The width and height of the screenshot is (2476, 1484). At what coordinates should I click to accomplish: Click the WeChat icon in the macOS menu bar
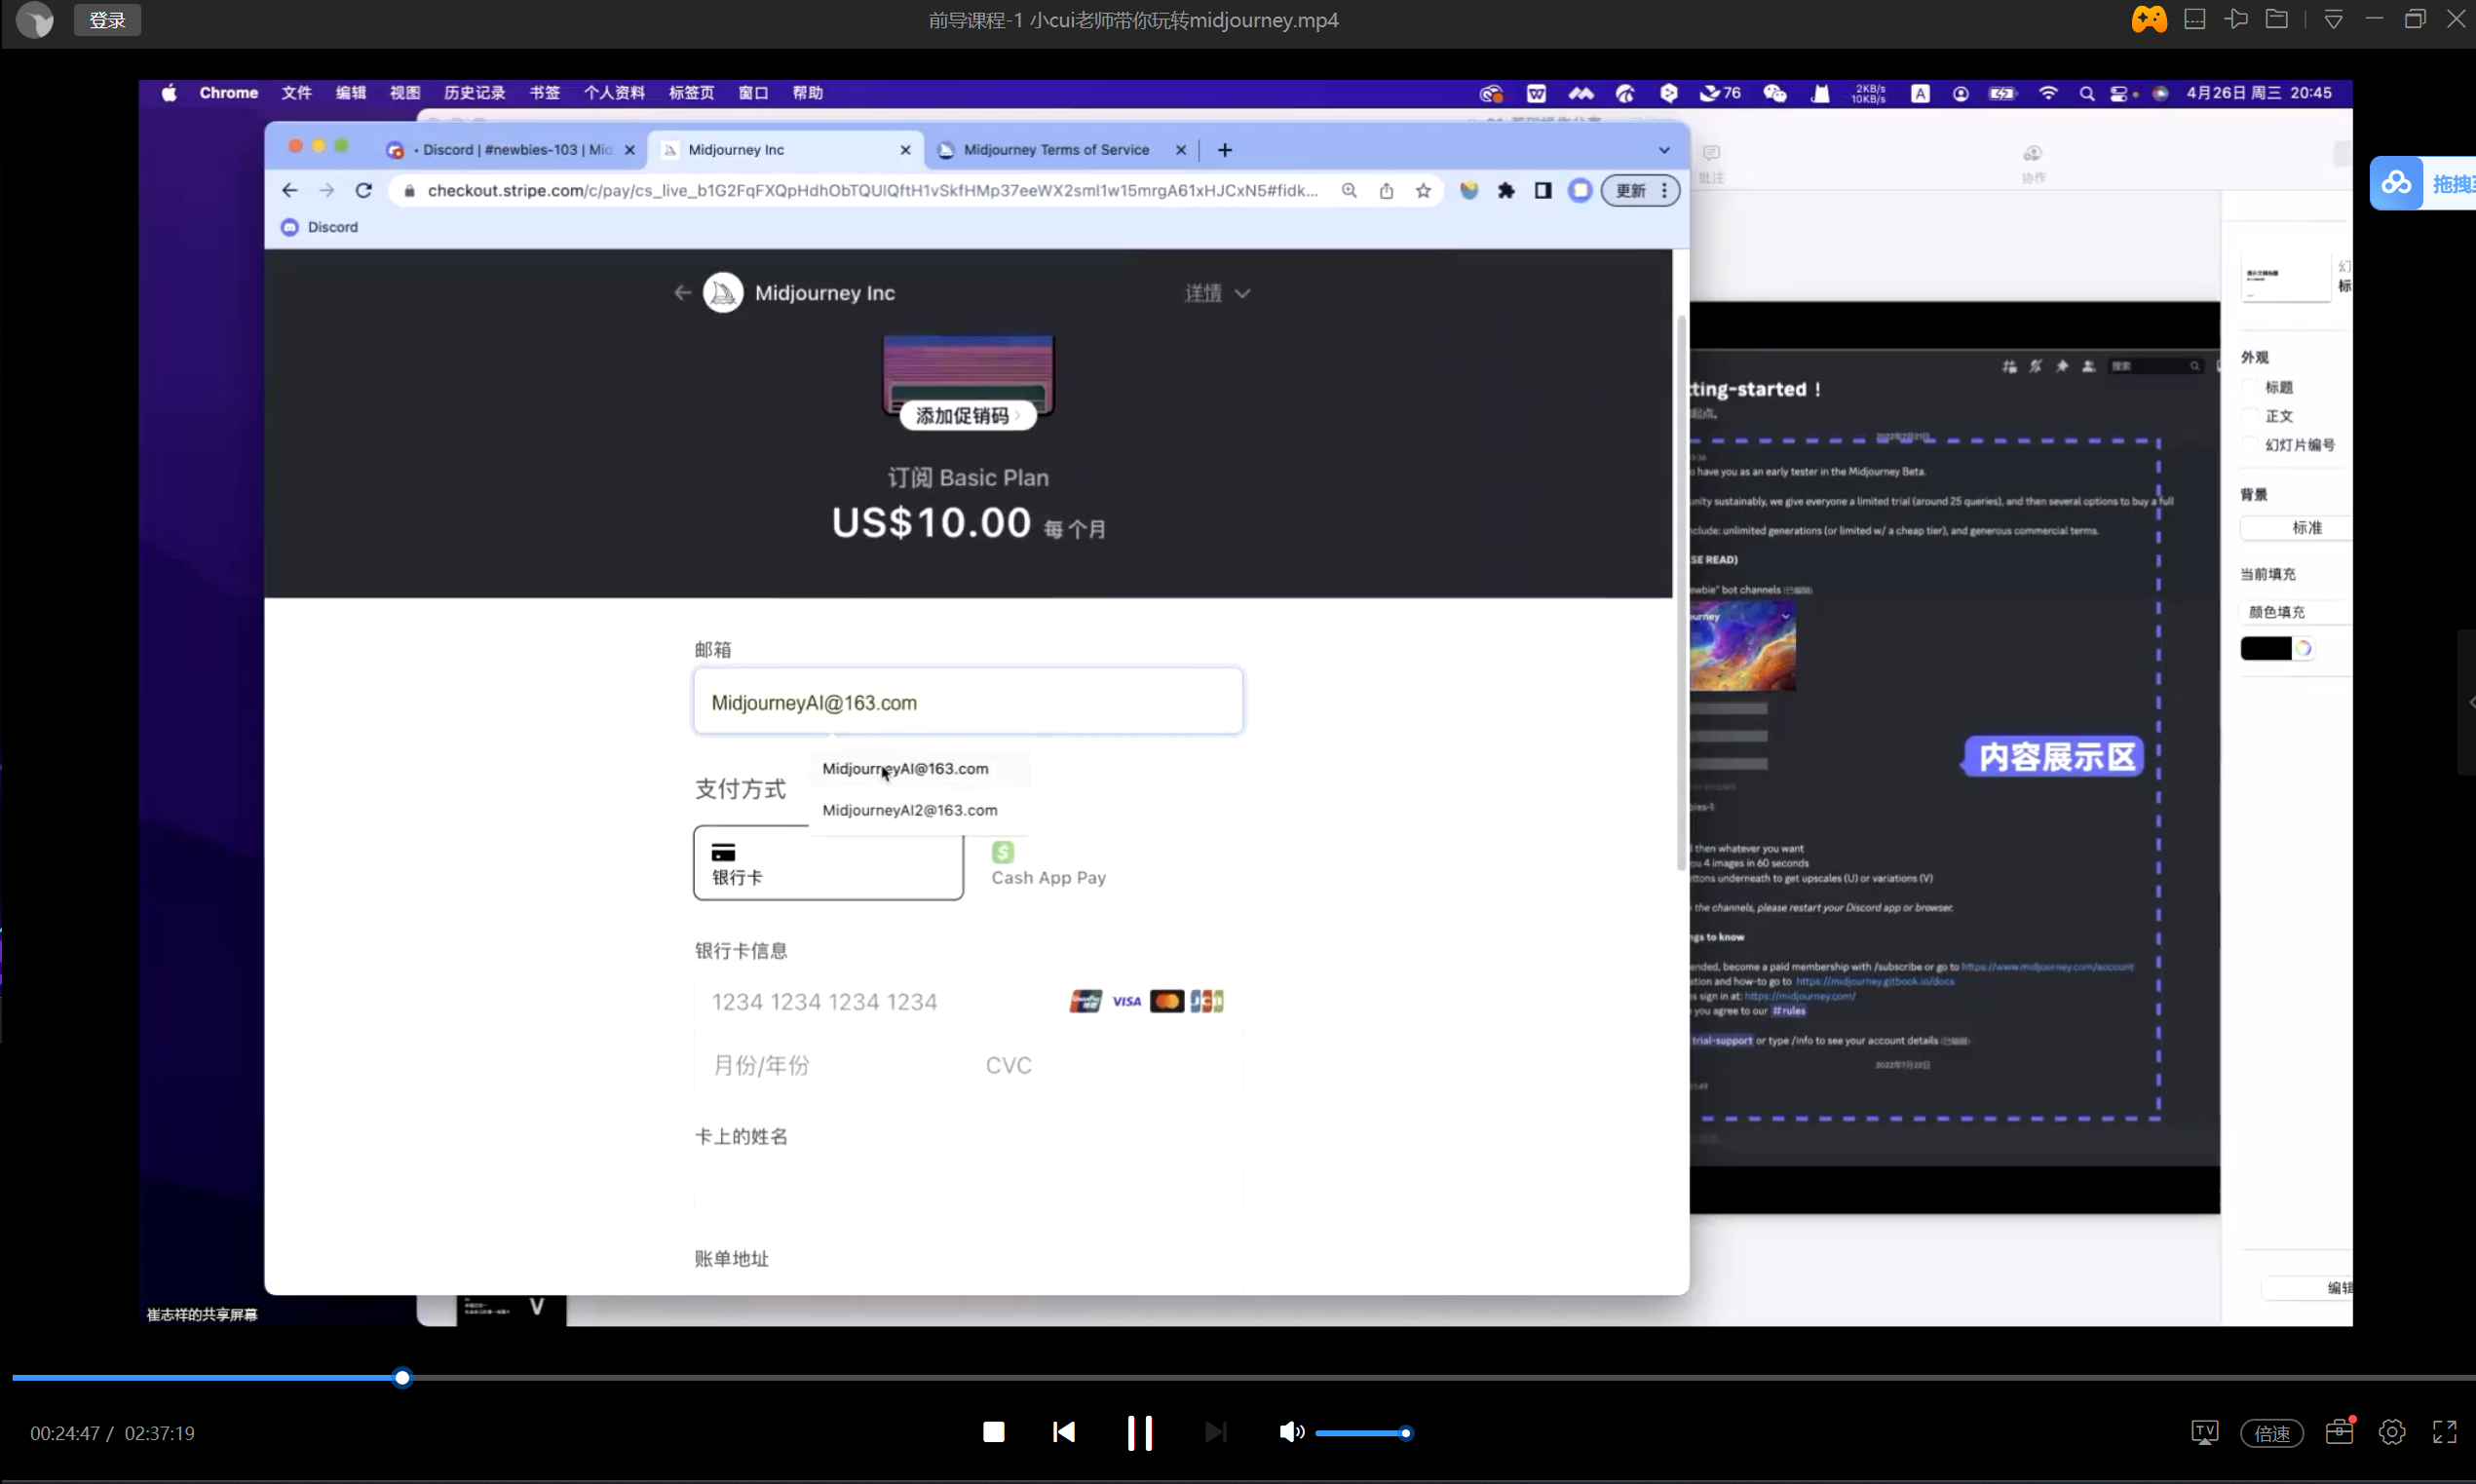point(1774,93)
